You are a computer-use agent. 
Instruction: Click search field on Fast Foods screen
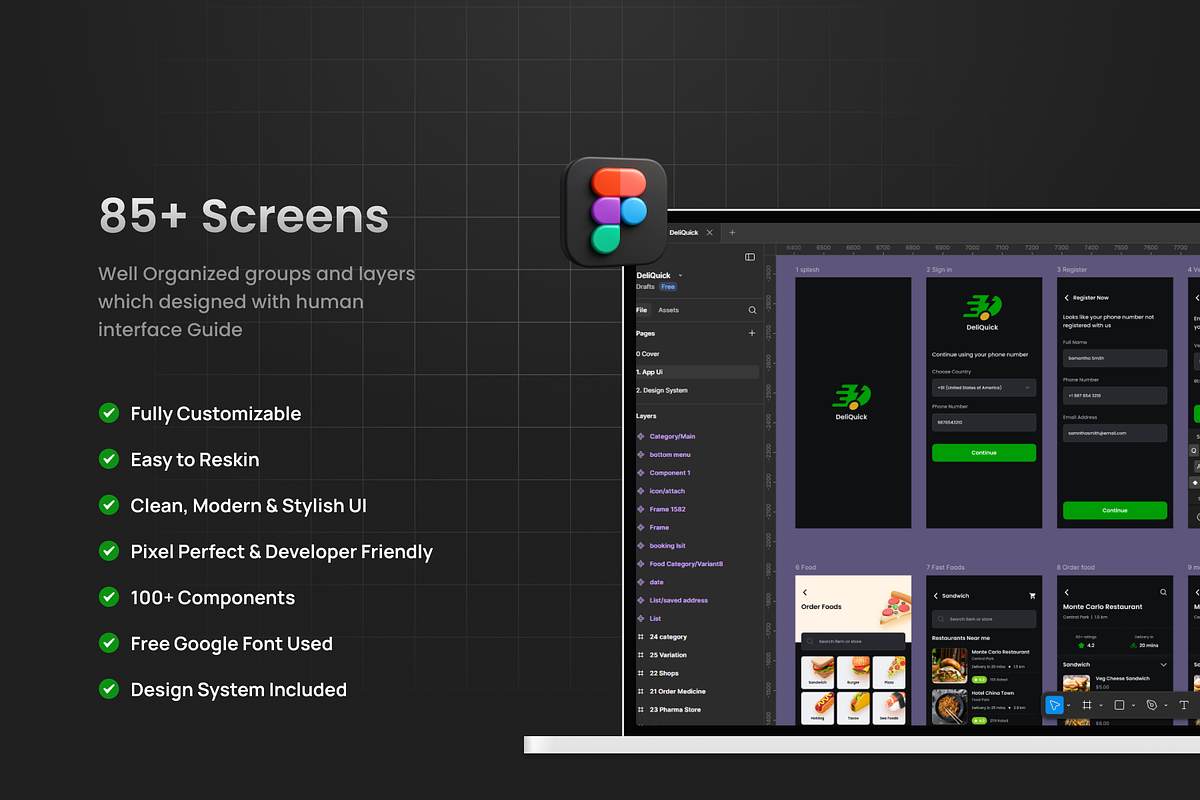click(x=984, y=620)
